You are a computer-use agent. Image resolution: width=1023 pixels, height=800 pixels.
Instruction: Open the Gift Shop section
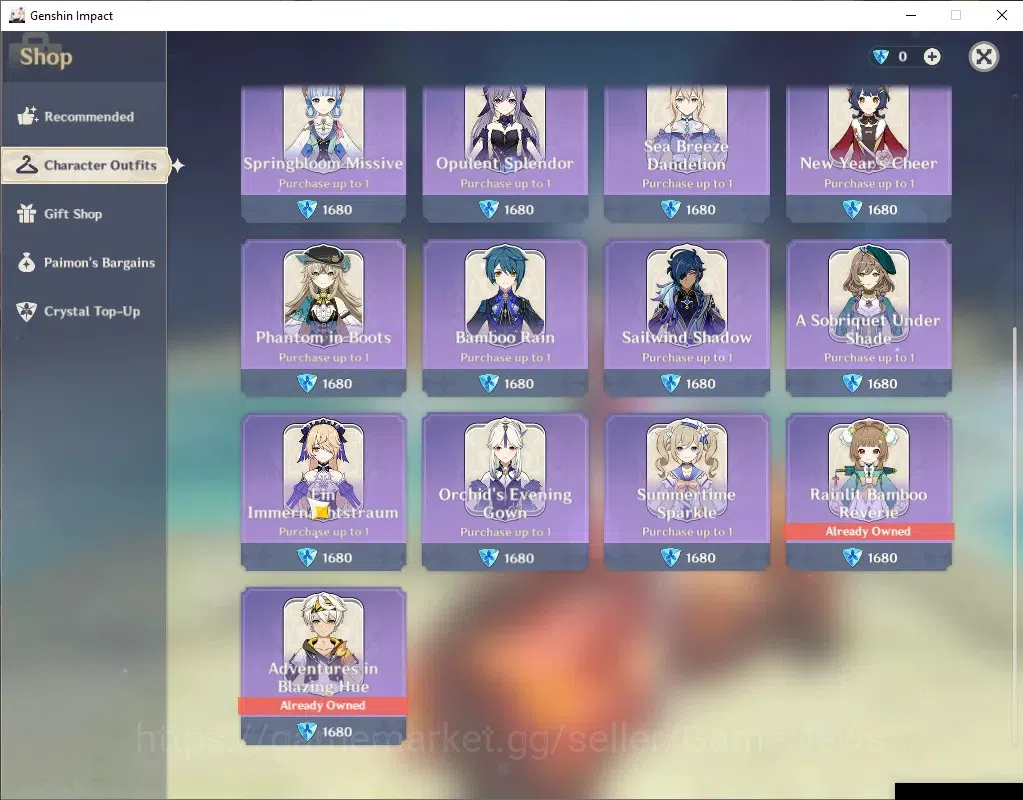click(x=84, y=214)
